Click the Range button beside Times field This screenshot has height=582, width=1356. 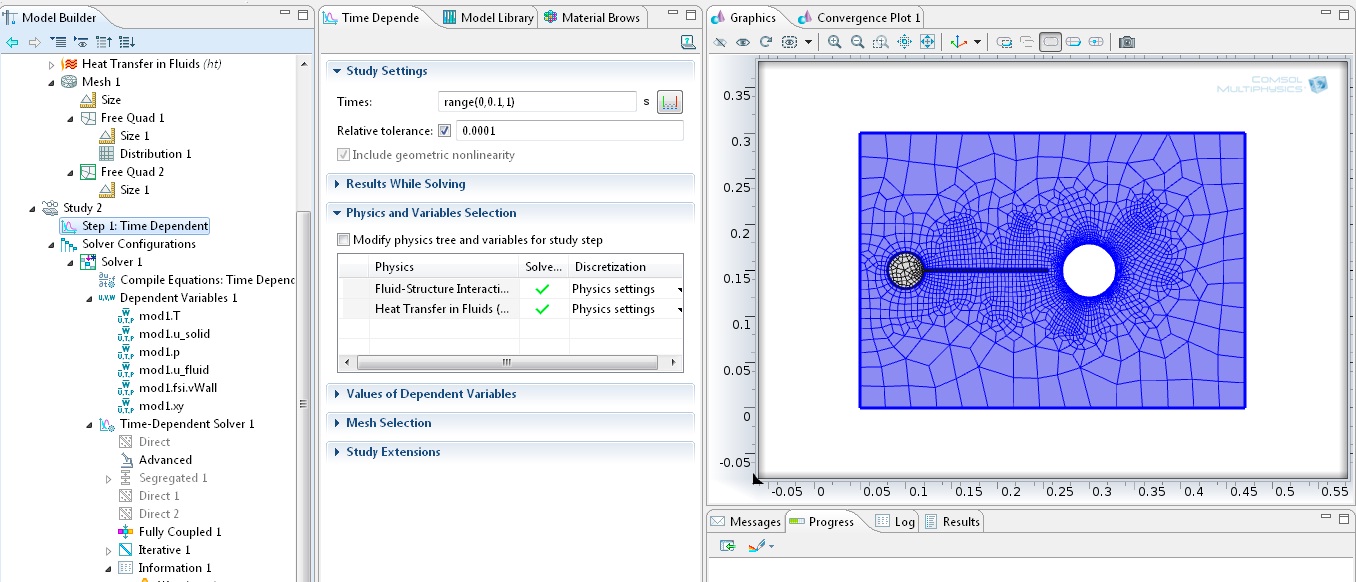pyautogui.click(x=669, y=102)
